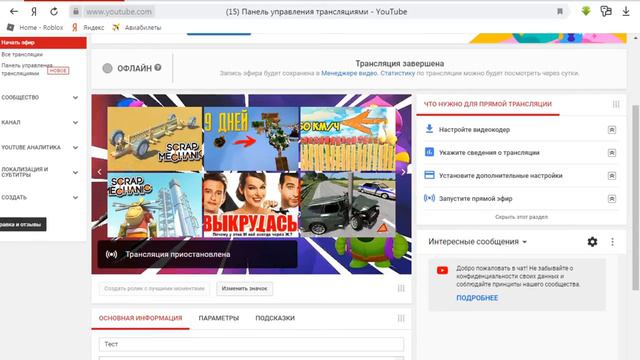Click the broadcast icon beside Запустите прямой эфир
The width and height of the screenshot is (640, 360).
pyautogui.click(x=429, y=198)
